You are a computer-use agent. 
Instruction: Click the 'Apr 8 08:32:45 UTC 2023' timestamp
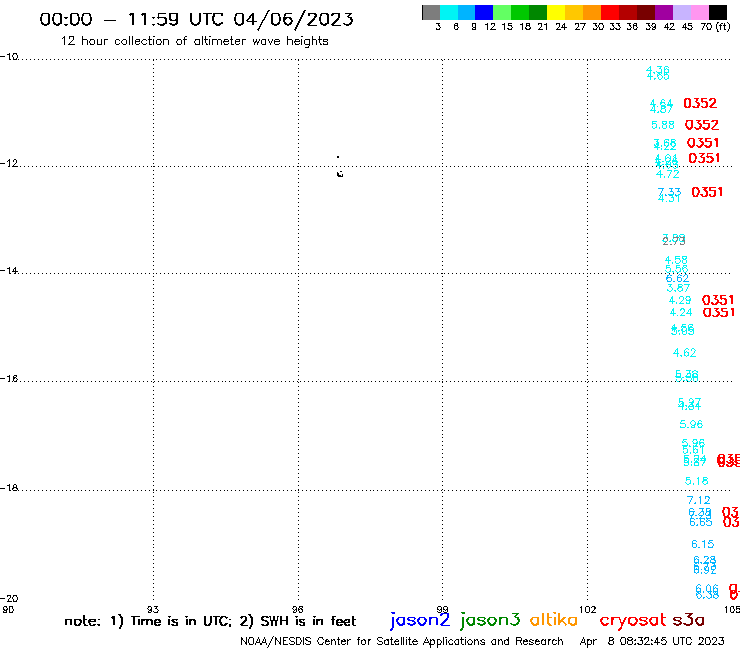pyautogui.click(x=652, y=642)
